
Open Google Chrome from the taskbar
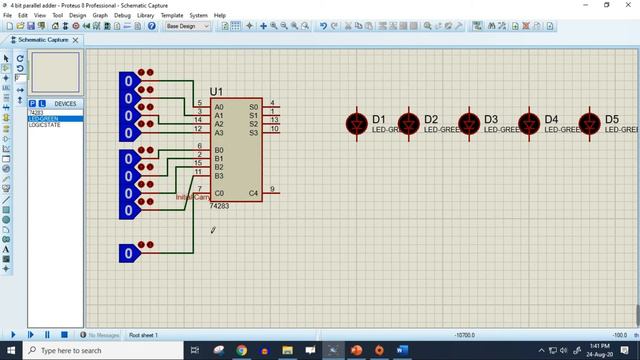(242, 350)
